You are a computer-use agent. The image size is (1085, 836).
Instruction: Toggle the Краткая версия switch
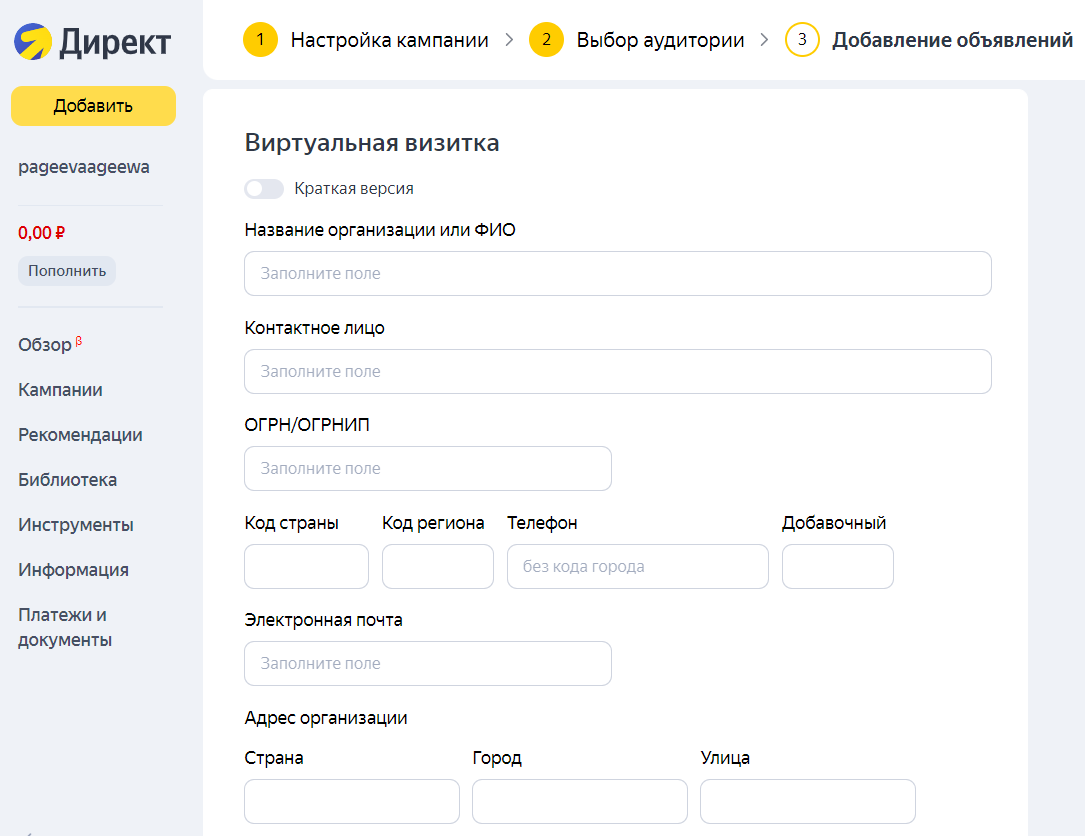(x=264, y=188)
